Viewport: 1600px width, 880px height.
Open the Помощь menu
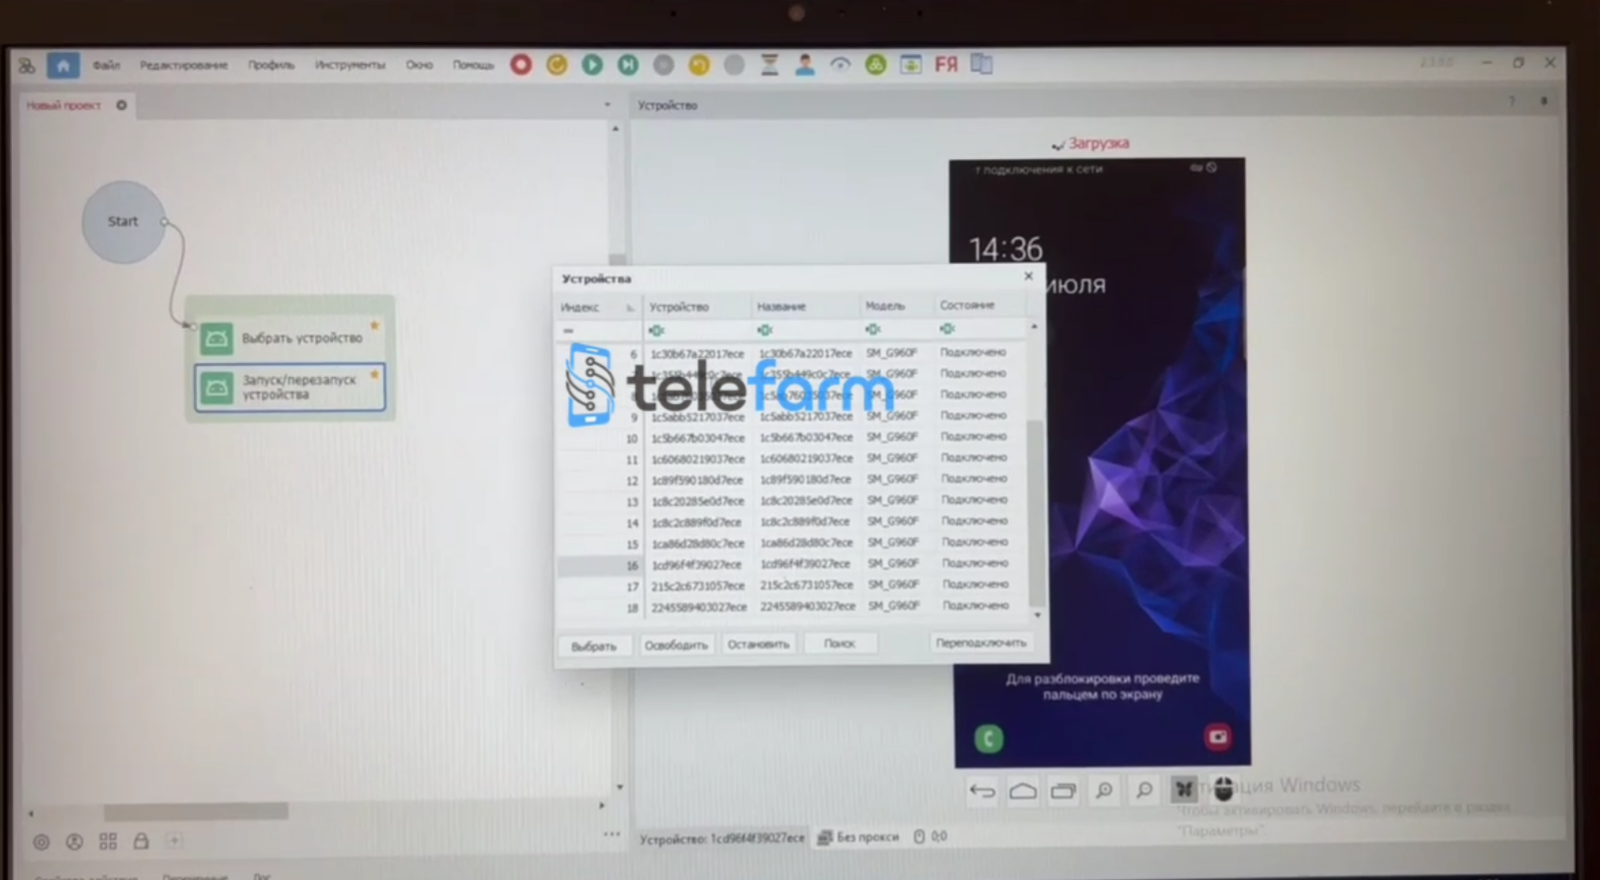[473, 66]
